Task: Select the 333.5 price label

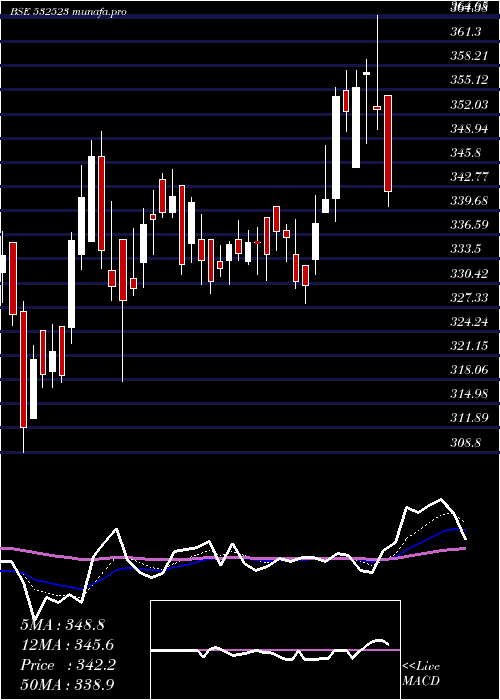Action: click(466, 249)
